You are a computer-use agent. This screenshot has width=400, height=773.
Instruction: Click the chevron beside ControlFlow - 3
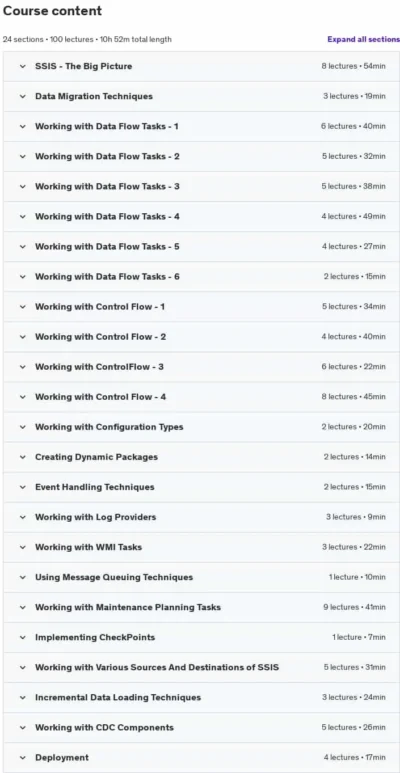click(x=22, y=367)
